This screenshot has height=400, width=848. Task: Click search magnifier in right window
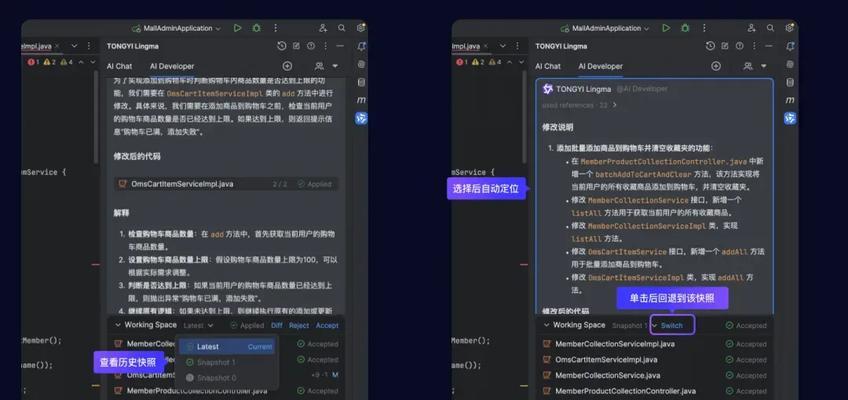pos(770,28)
